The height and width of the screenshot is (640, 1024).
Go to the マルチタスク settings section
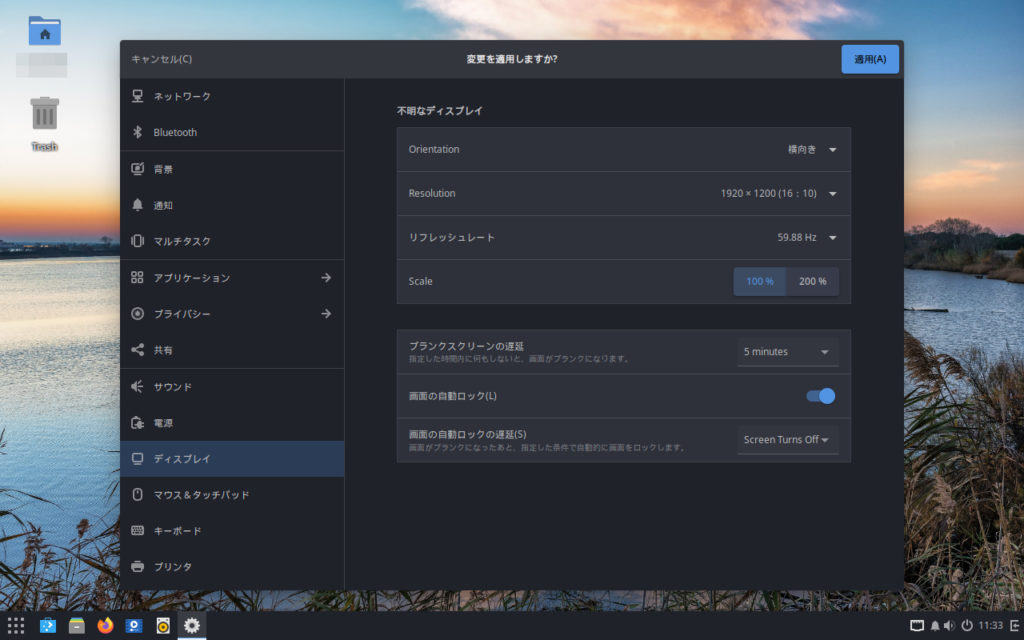182,241
